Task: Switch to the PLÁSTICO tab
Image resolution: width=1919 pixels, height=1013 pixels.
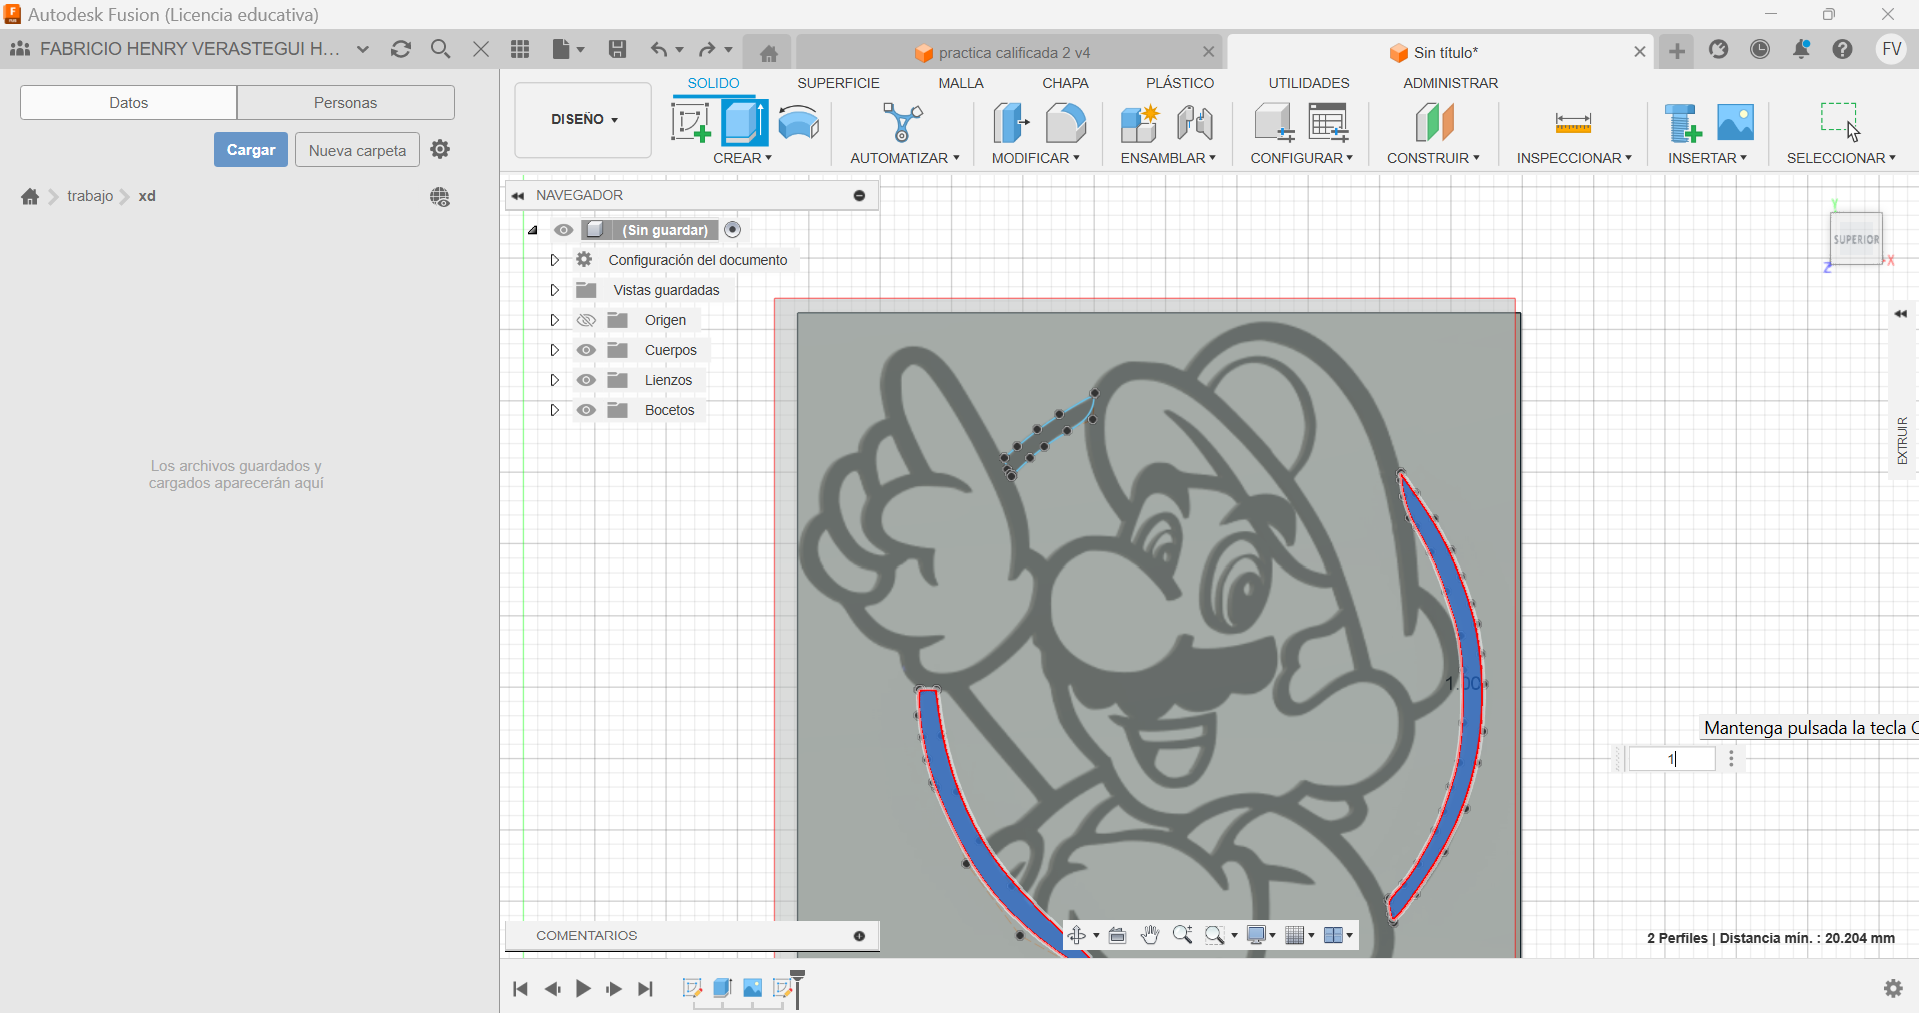Action: click(x=1180, y=83)
